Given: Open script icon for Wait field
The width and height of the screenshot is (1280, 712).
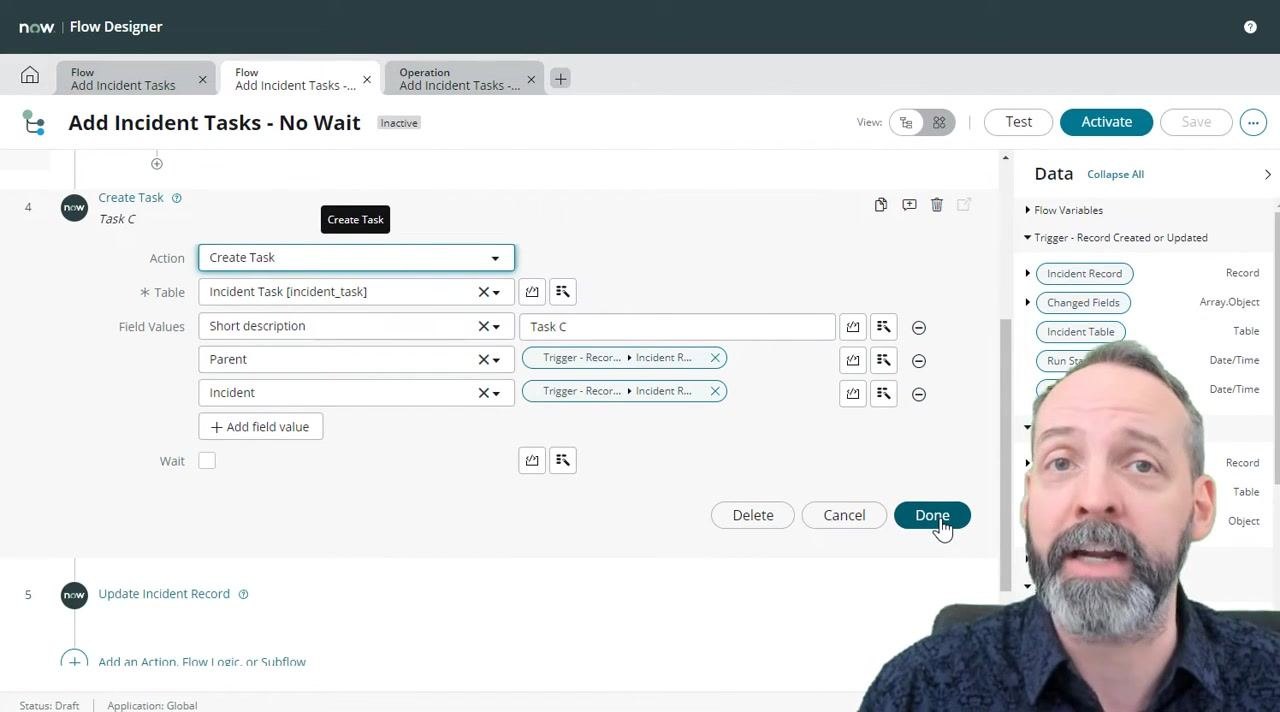Looking at the screenshot, I should click(532, 460).
